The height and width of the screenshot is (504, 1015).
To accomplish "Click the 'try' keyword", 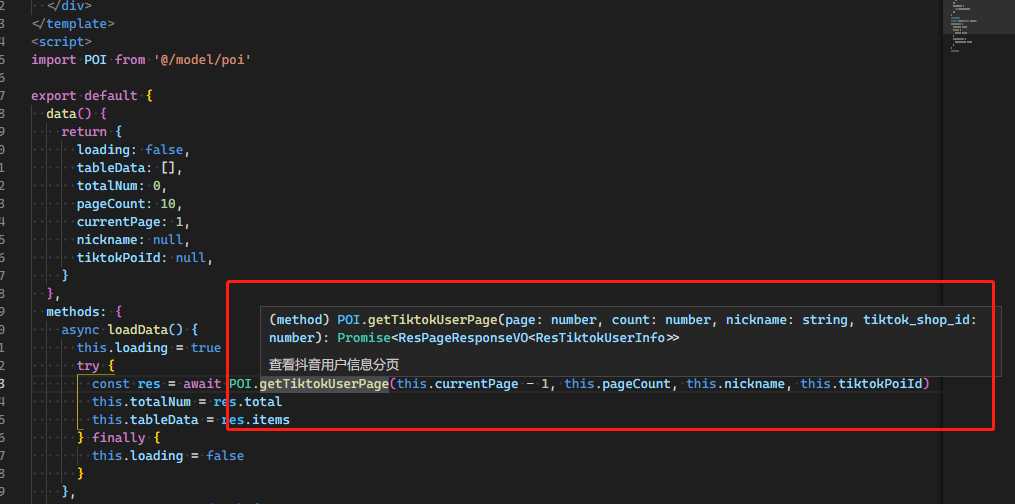I will (88, 366).
